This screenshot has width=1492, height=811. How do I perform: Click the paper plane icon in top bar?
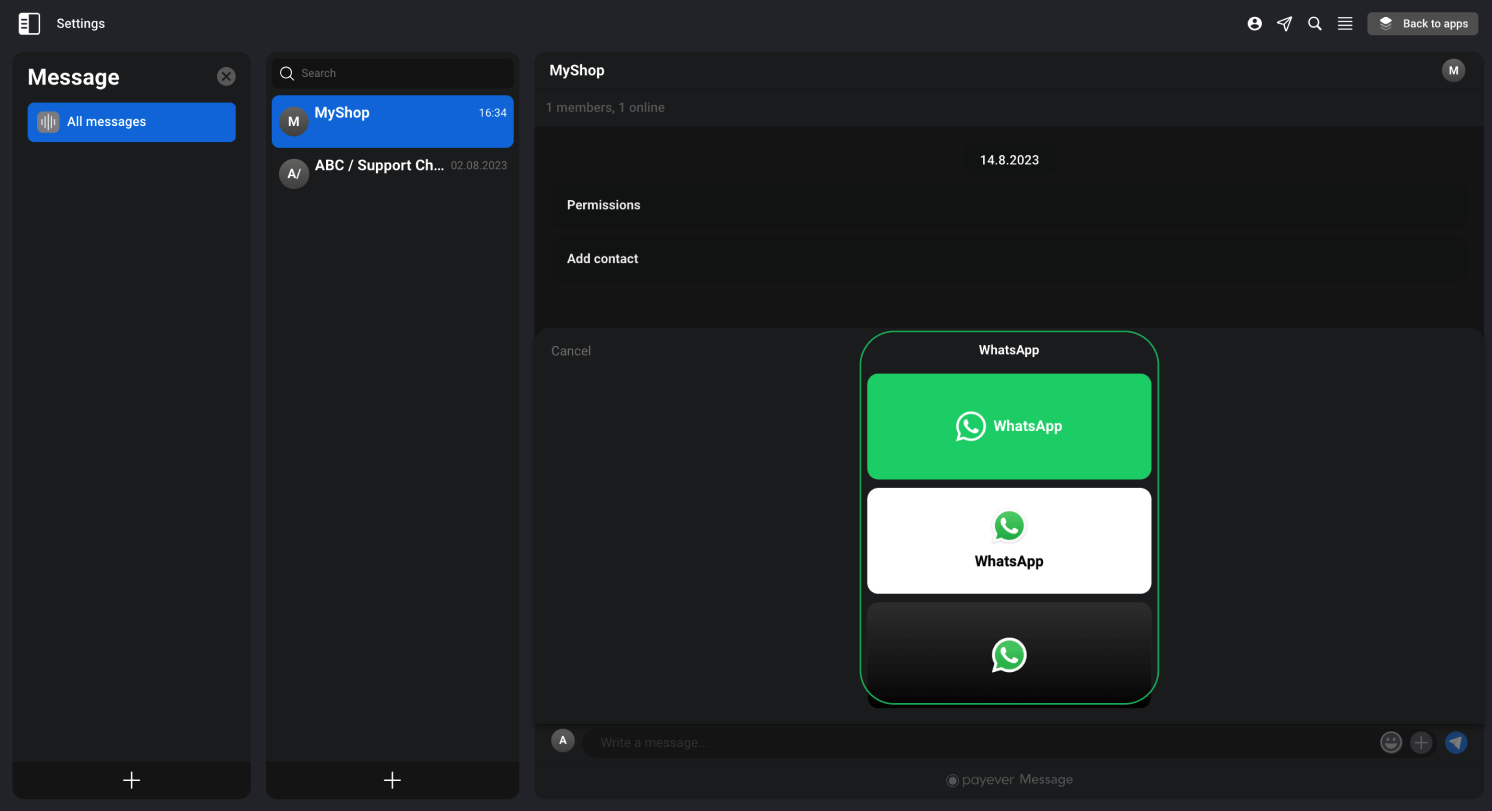pos(1284,23)
